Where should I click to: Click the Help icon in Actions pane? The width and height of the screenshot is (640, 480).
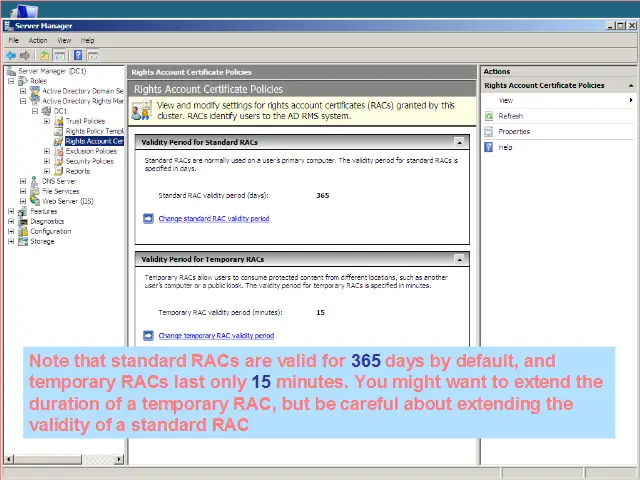[489, 147]
